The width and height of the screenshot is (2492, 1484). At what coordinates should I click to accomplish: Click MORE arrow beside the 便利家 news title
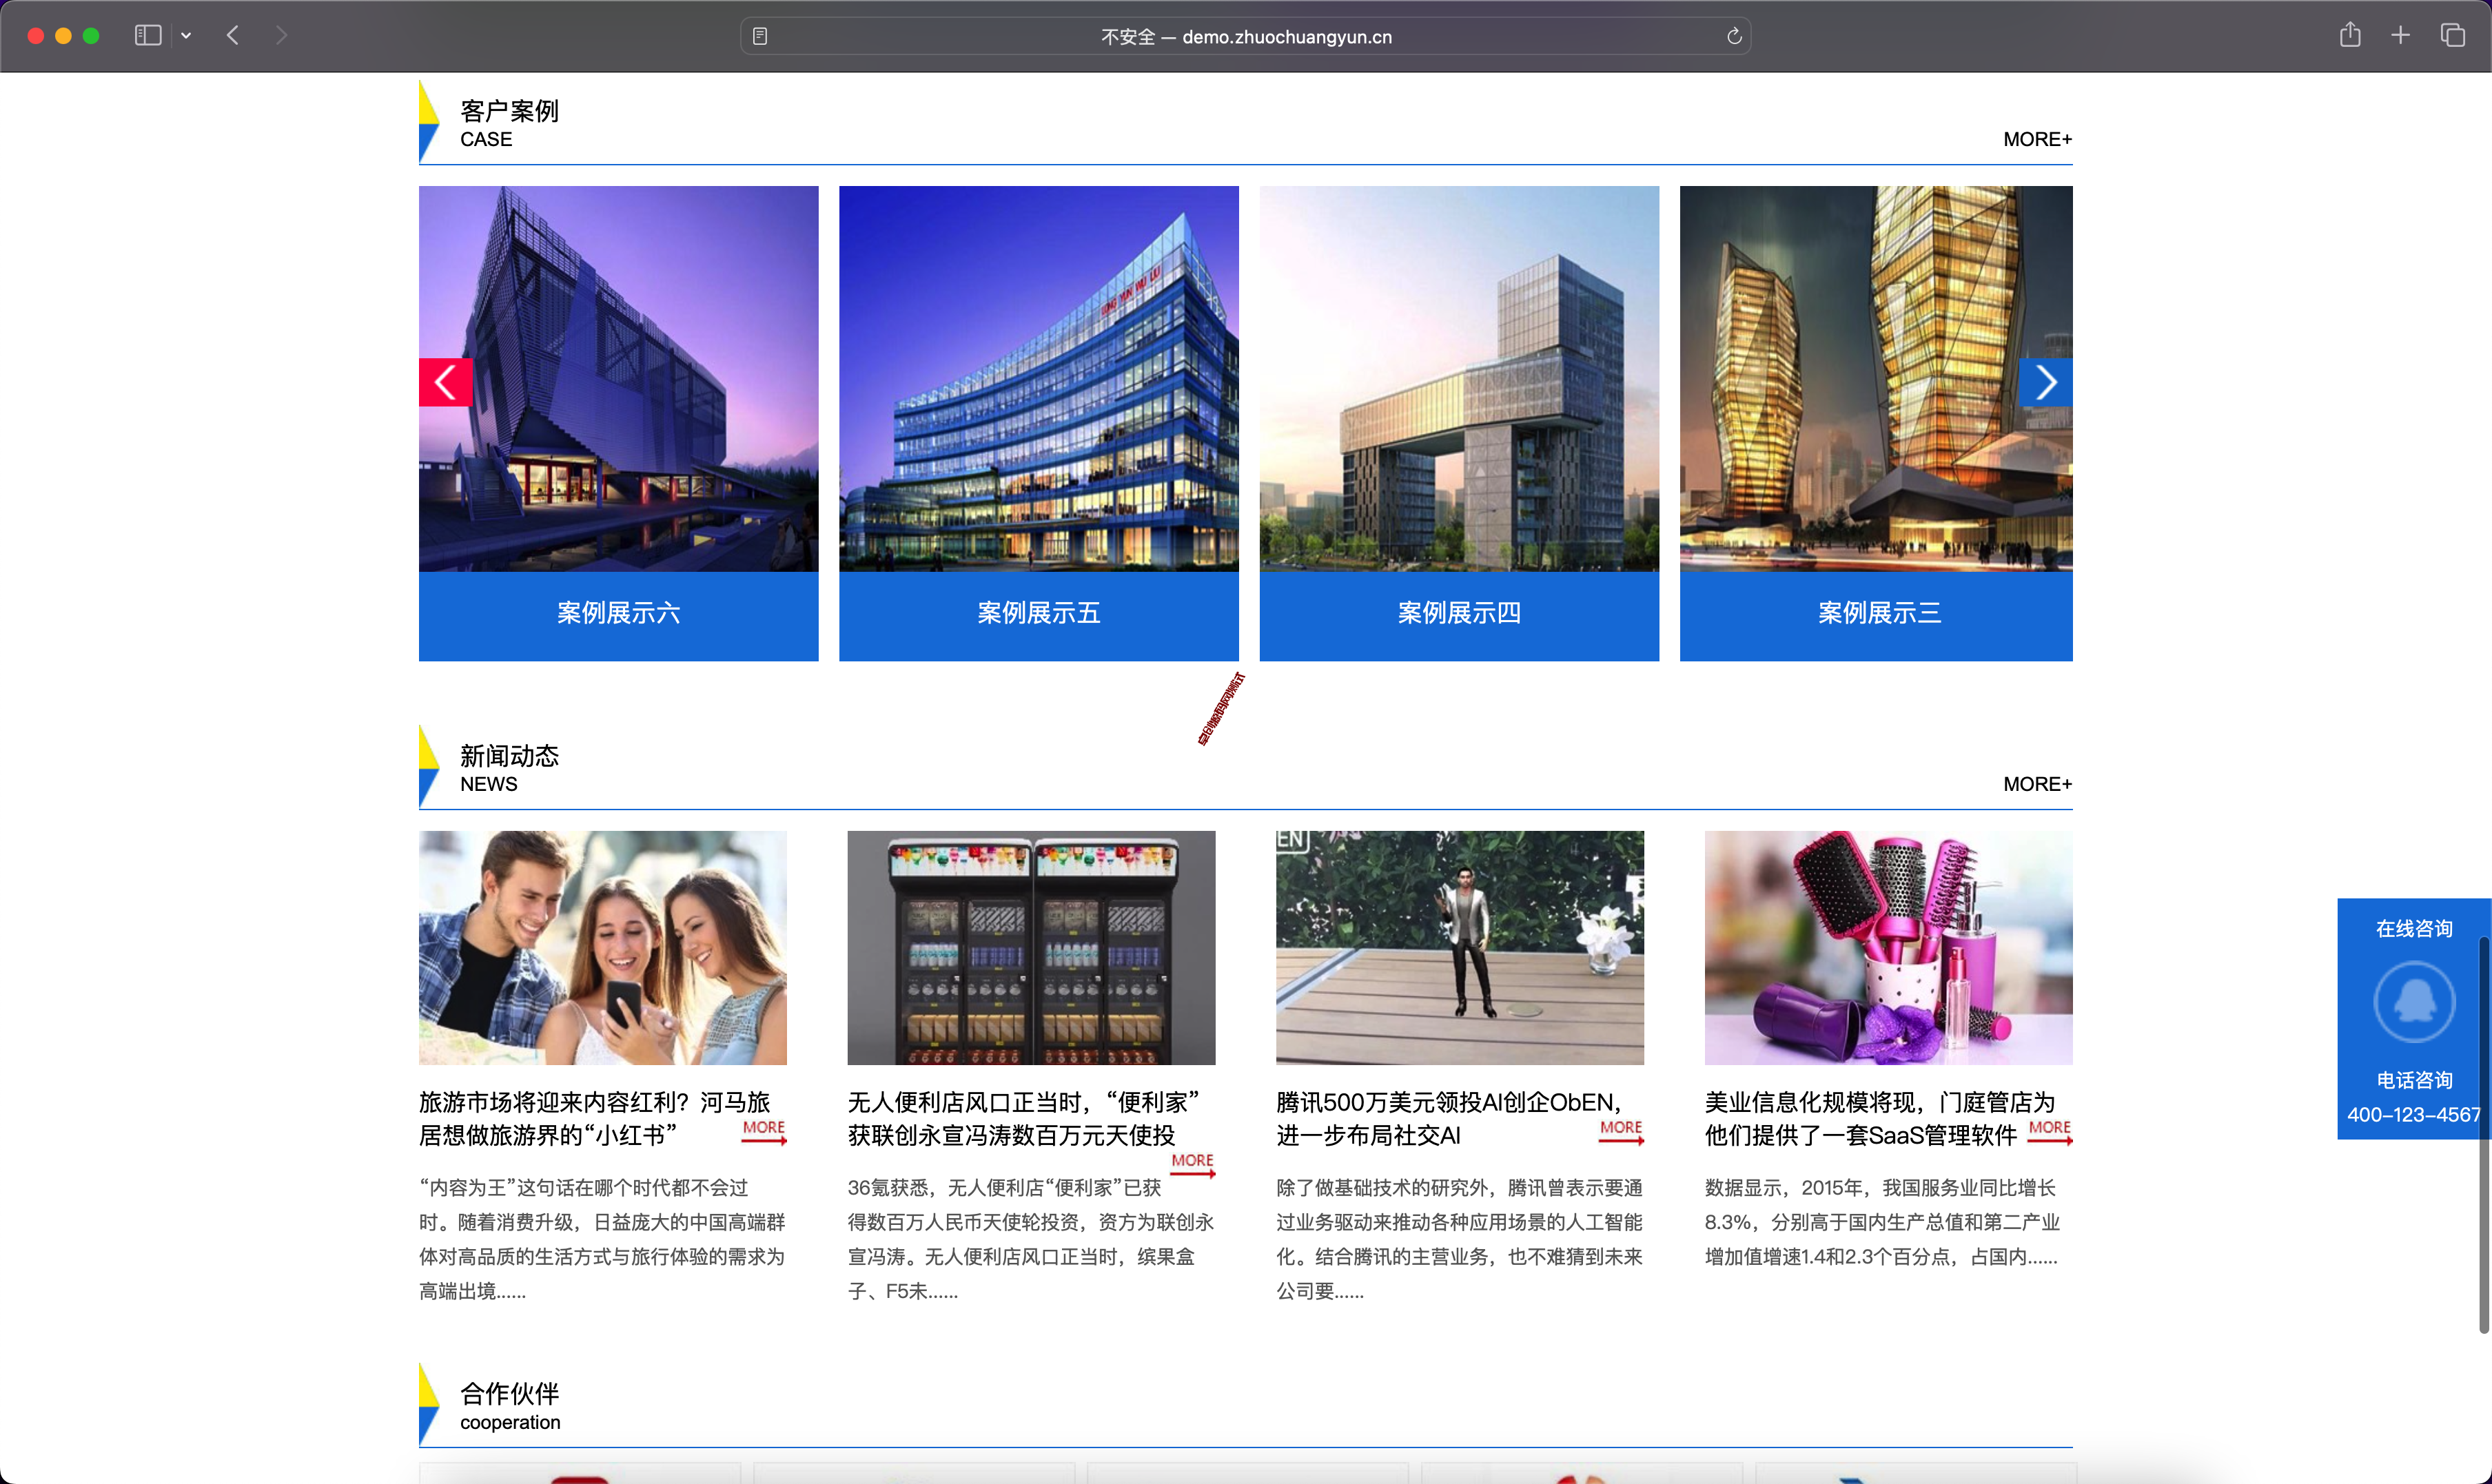tap(1192, 1164)
